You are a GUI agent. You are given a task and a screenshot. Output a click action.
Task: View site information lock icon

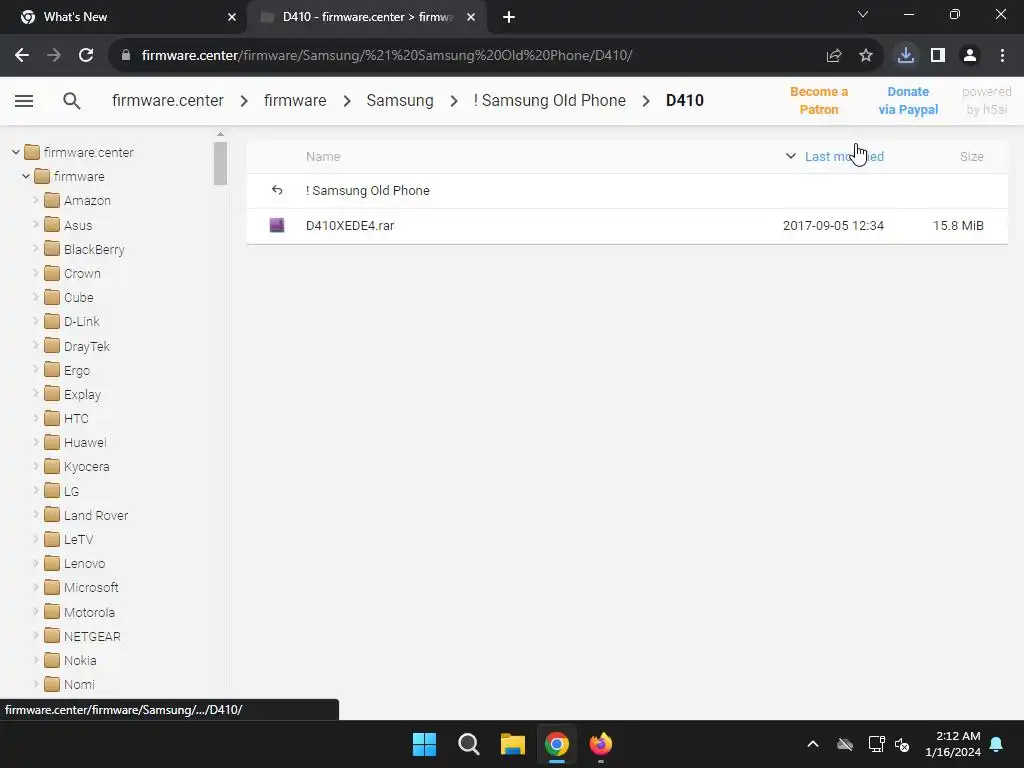(126, 56)
